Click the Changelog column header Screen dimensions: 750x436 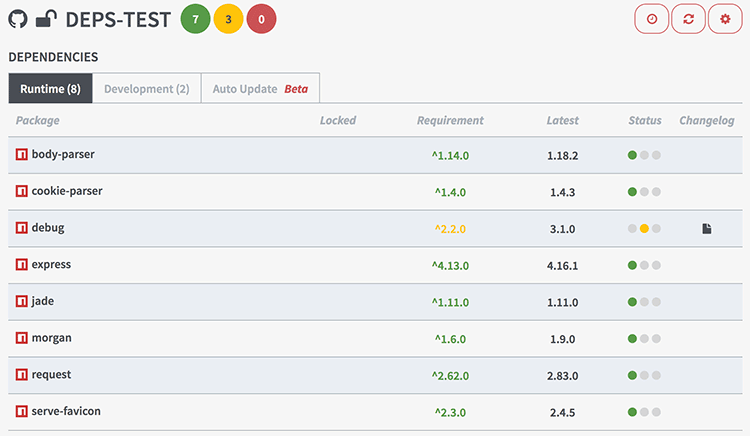[x=707, y=120]
